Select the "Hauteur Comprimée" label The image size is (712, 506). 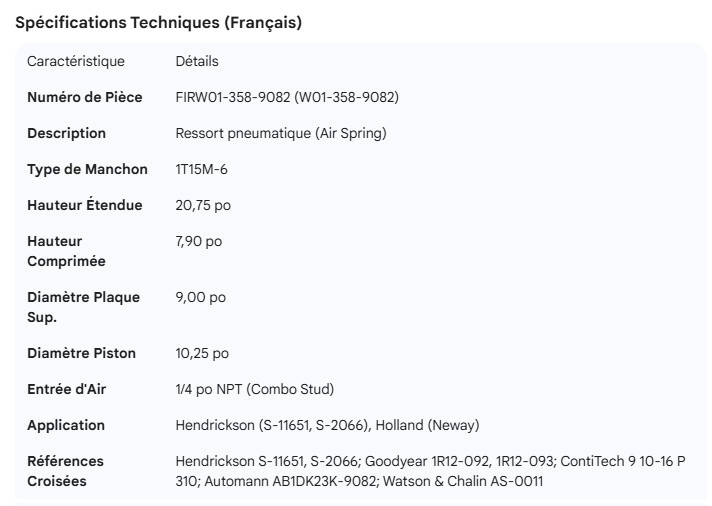[66, 251]
